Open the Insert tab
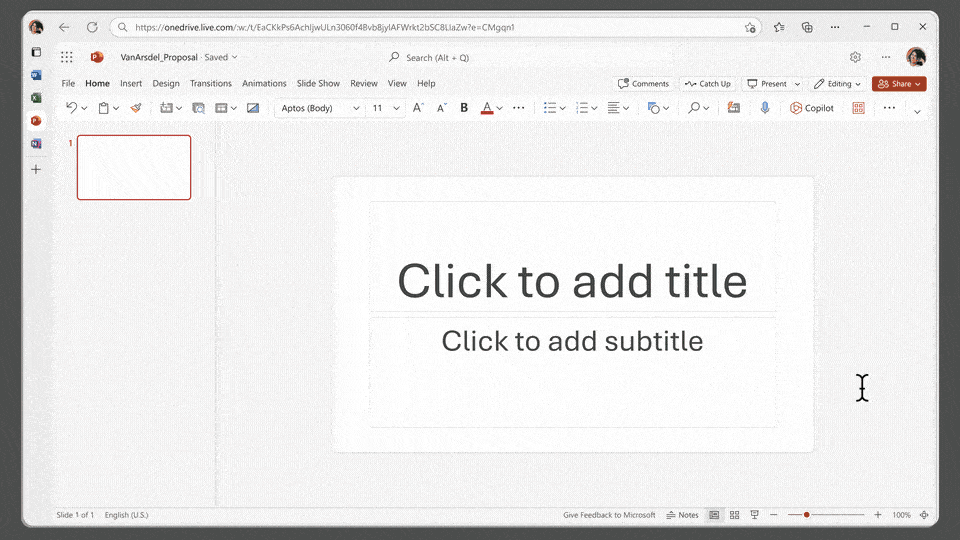The image size is (960, 540). 131,84
